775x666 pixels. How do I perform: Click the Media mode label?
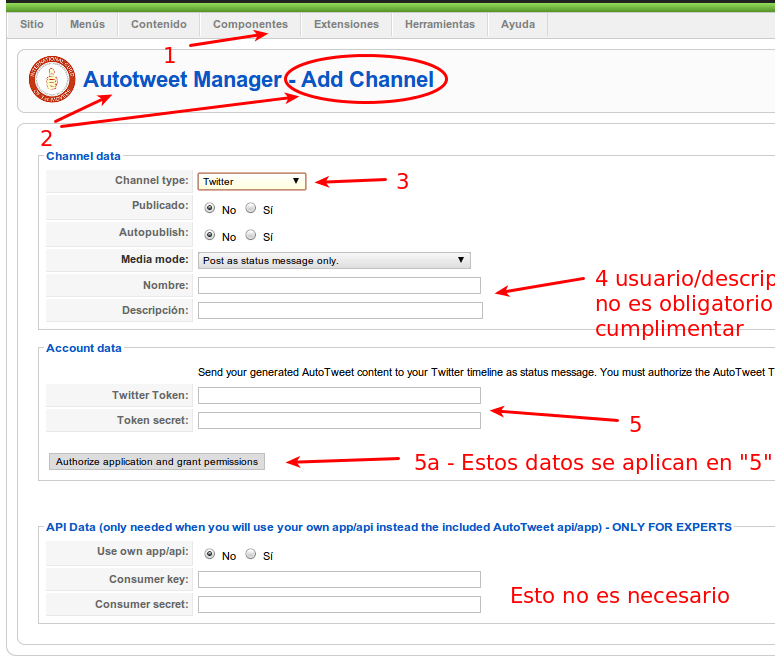155,259
